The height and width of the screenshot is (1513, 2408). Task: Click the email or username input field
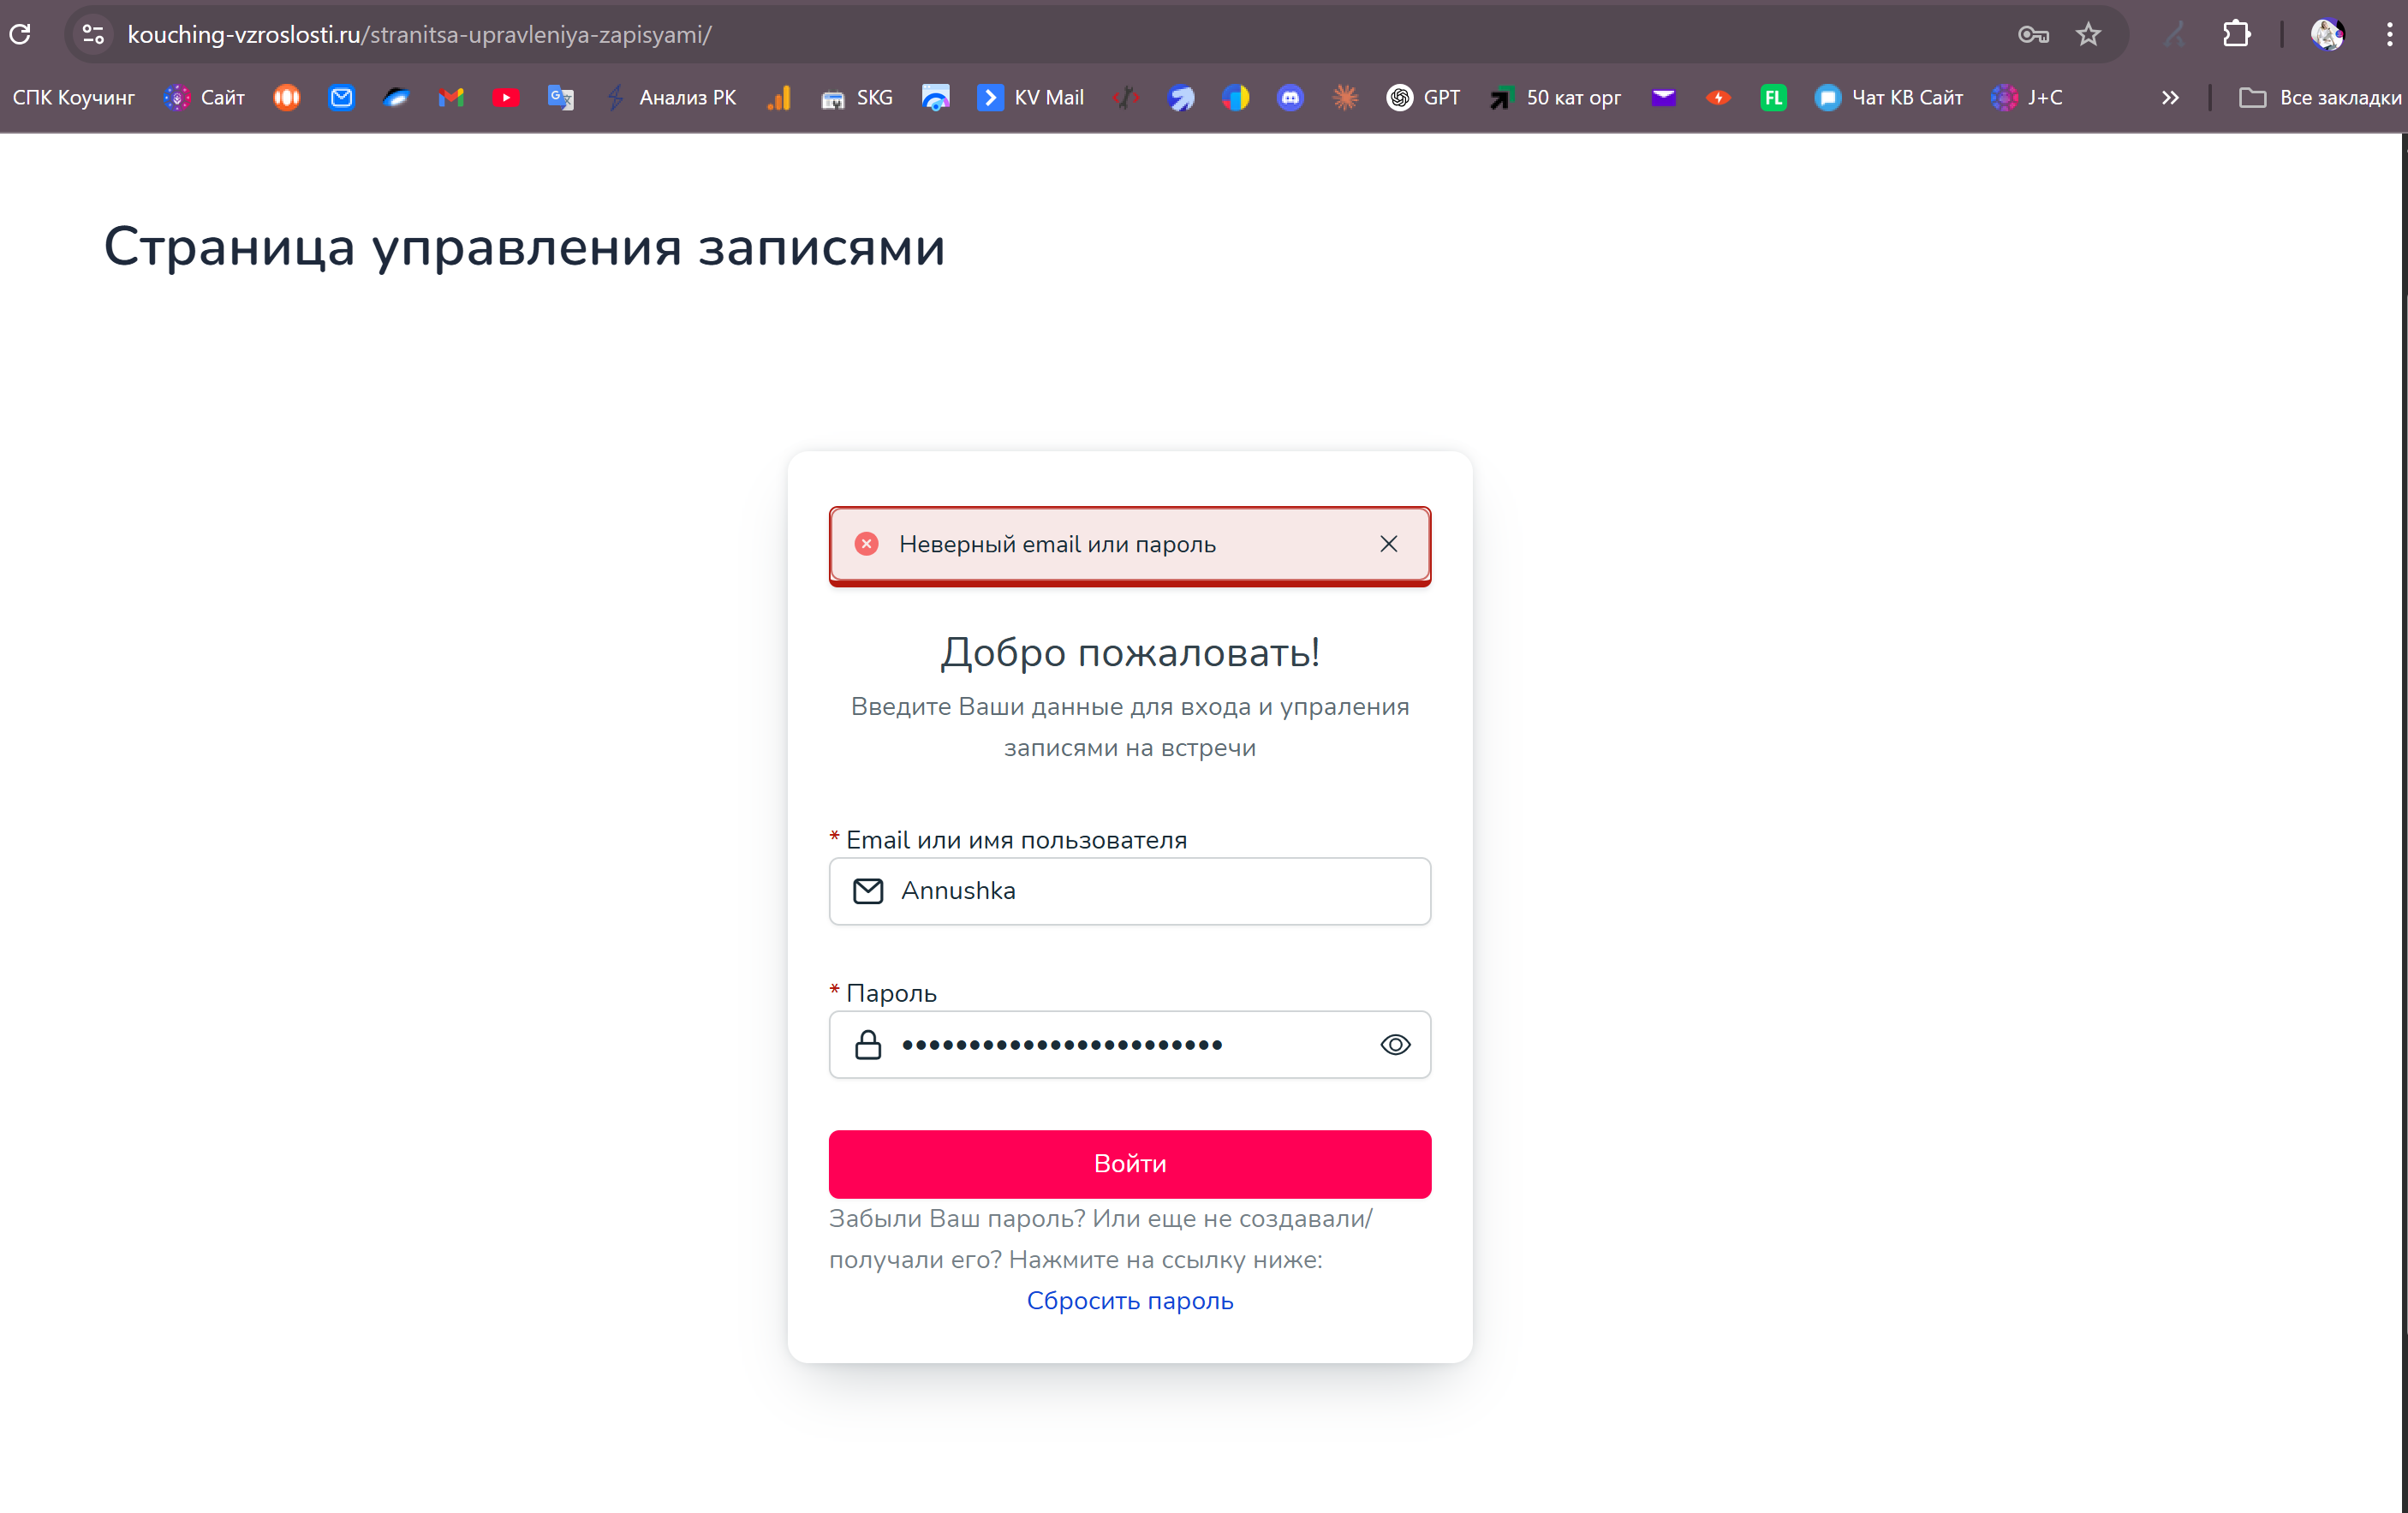click(1150, 891)
